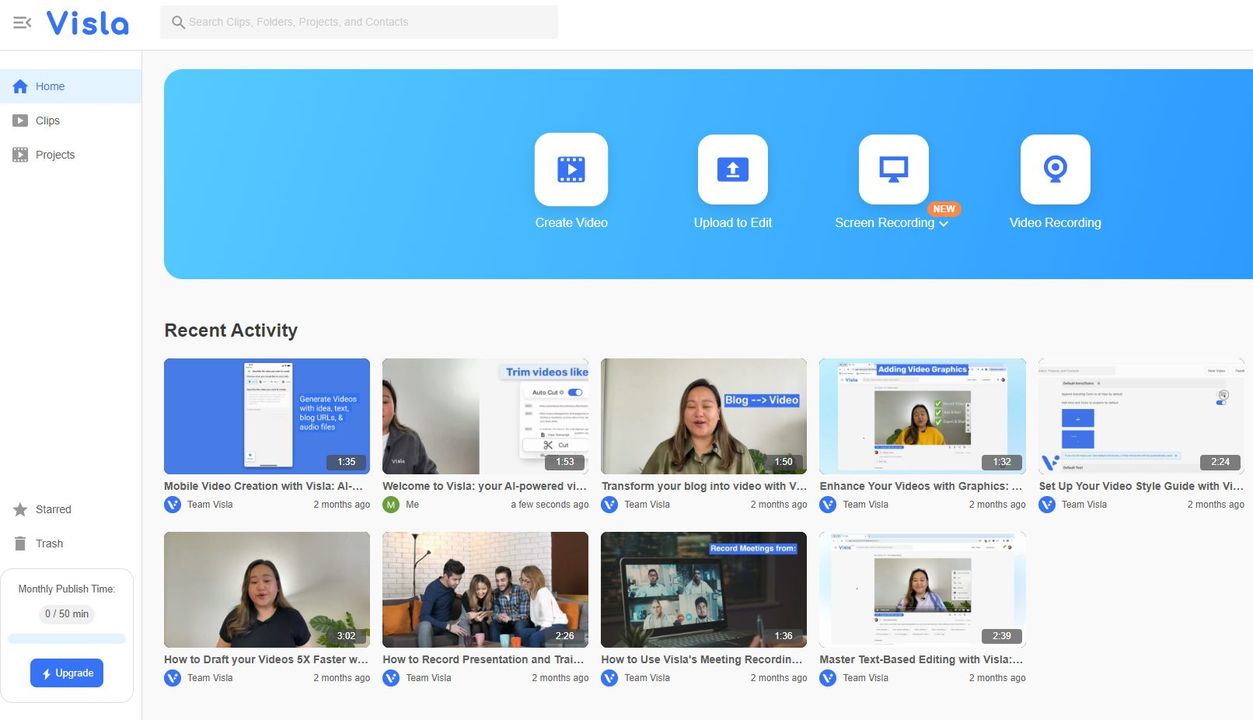Click the search magnifier icon
This screenshot has width=1253, height=720.
tap(178, 22)
